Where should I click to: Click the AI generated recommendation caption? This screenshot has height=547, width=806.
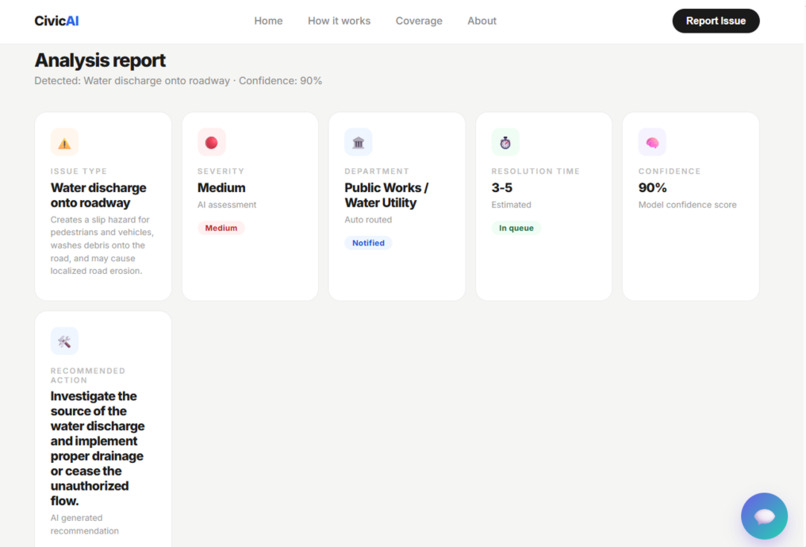tap(84, 524)
